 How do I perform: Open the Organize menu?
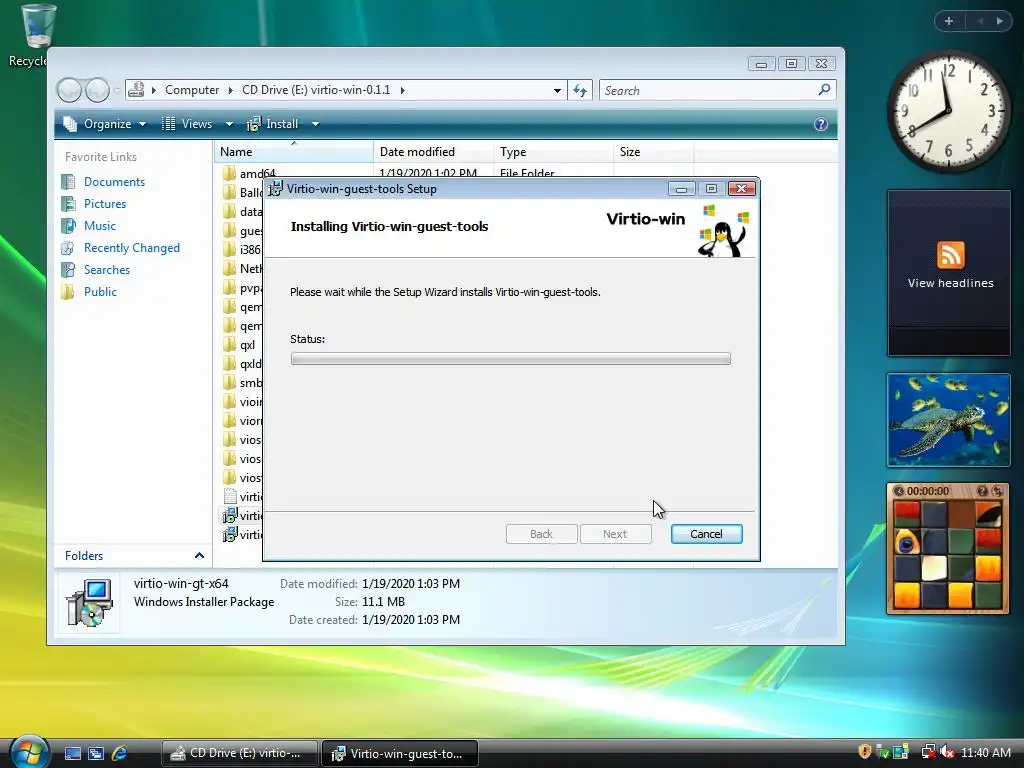[104, 124]
